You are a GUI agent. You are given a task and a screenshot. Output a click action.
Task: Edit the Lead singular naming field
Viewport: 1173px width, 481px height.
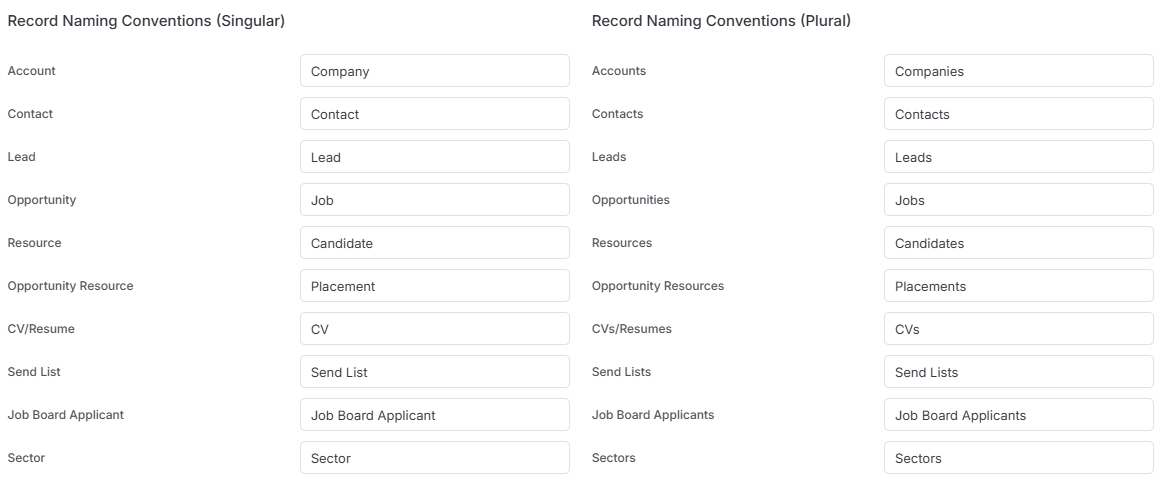tap(435, 157)
